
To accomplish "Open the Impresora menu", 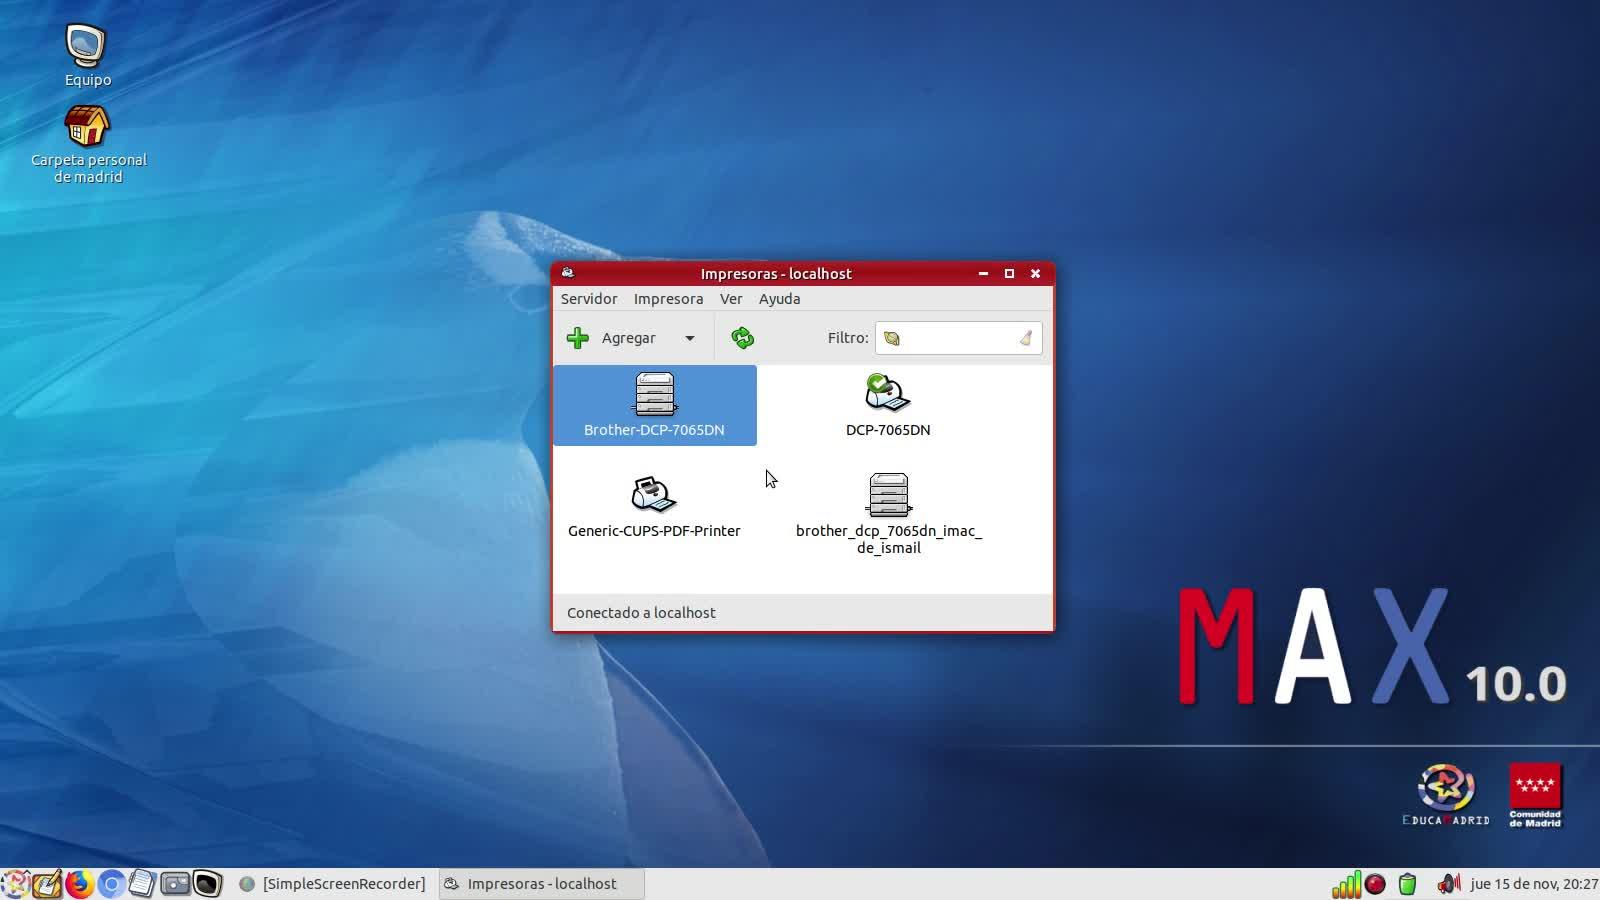I will (x=668, y=299).
